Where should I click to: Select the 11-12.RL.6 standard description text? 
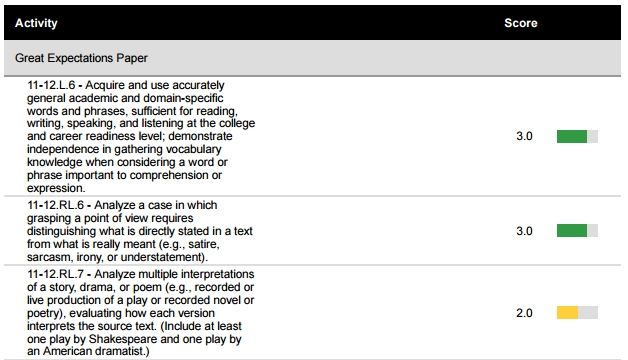(x=140, y=231)
